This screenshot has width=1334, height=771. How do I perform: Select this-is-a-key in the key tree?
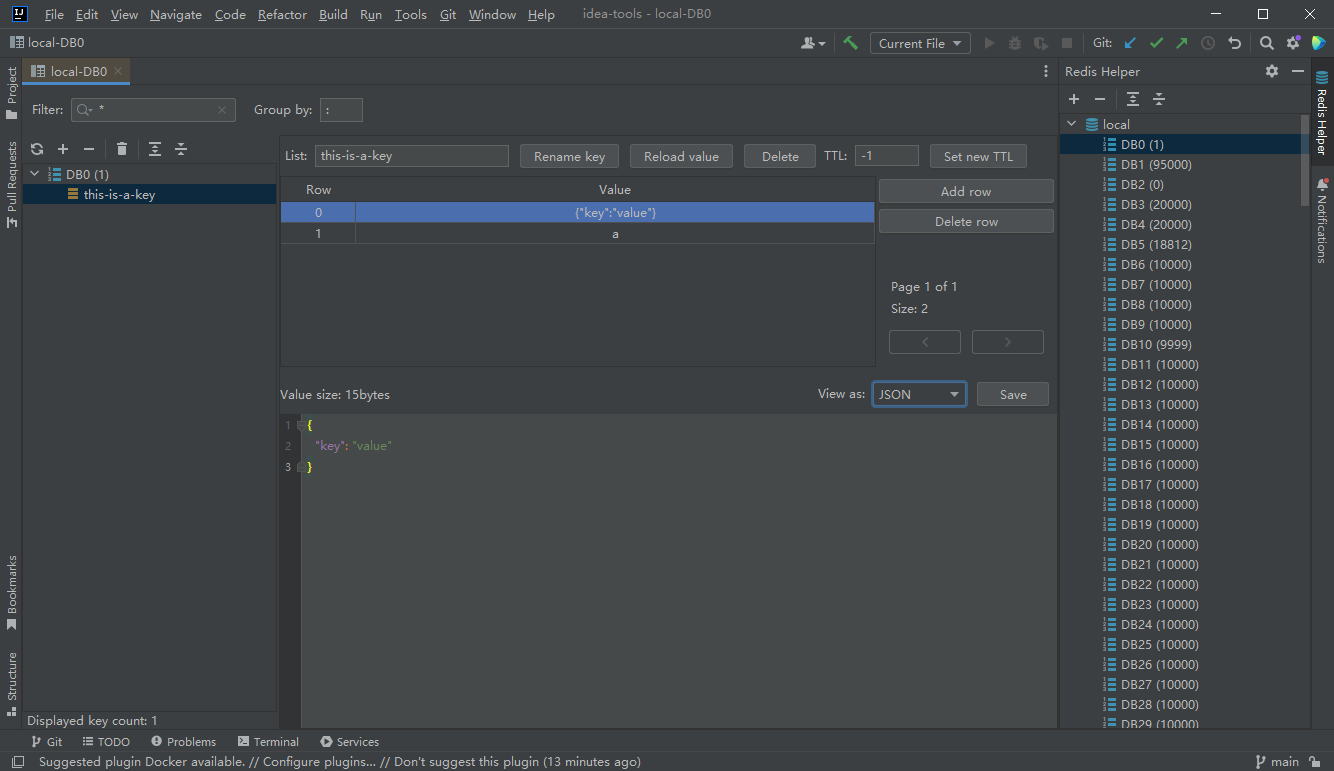tap(119, 194)
